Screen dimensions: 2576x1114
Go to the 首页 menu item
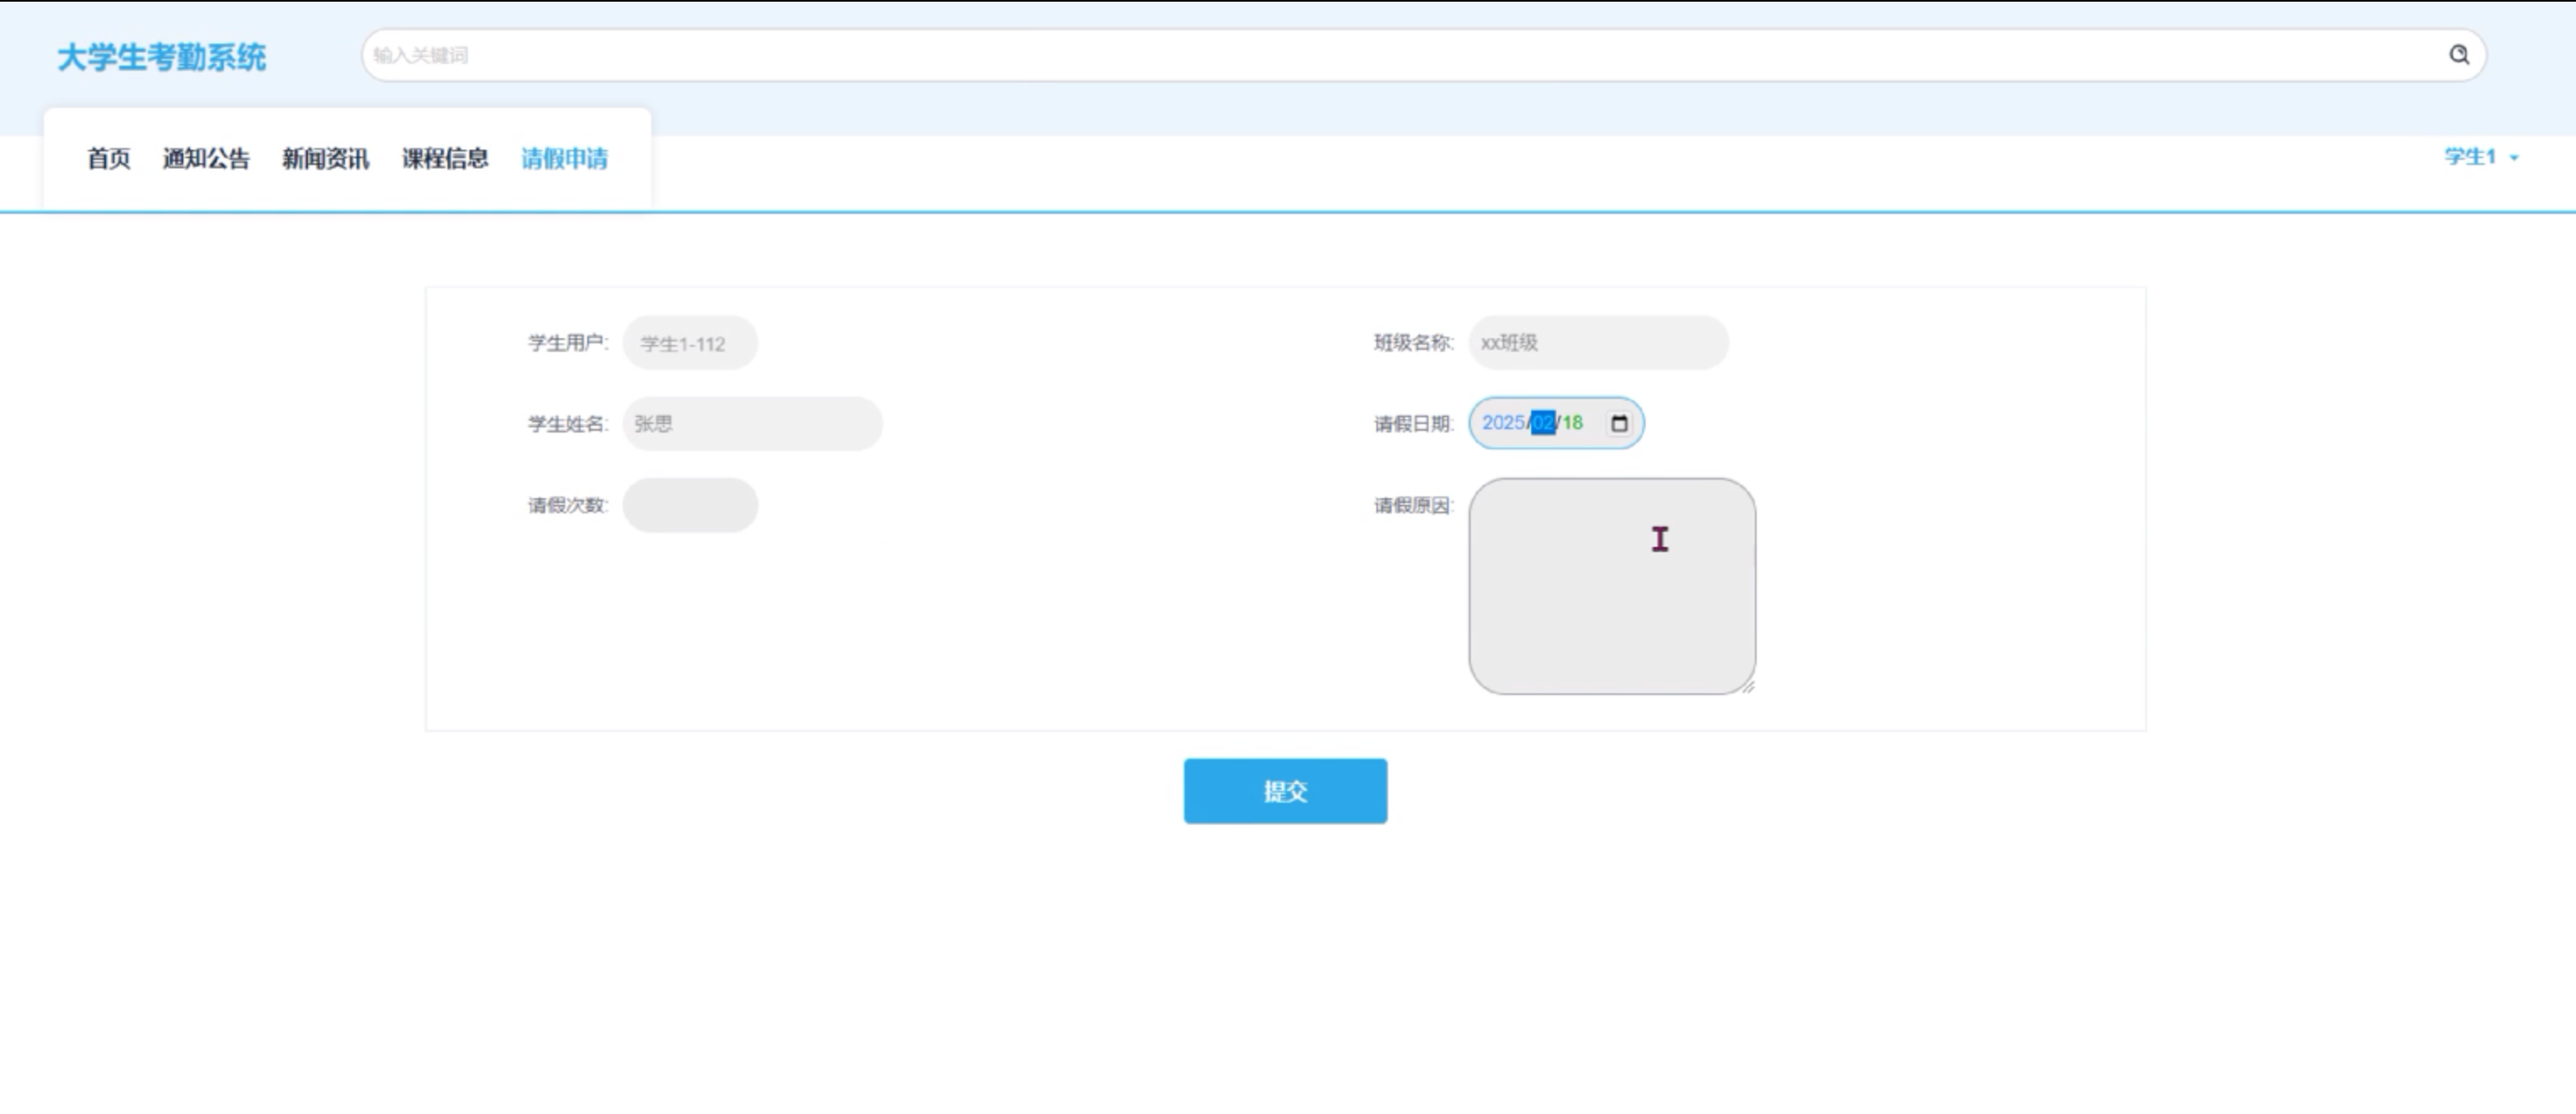(108, 158)
